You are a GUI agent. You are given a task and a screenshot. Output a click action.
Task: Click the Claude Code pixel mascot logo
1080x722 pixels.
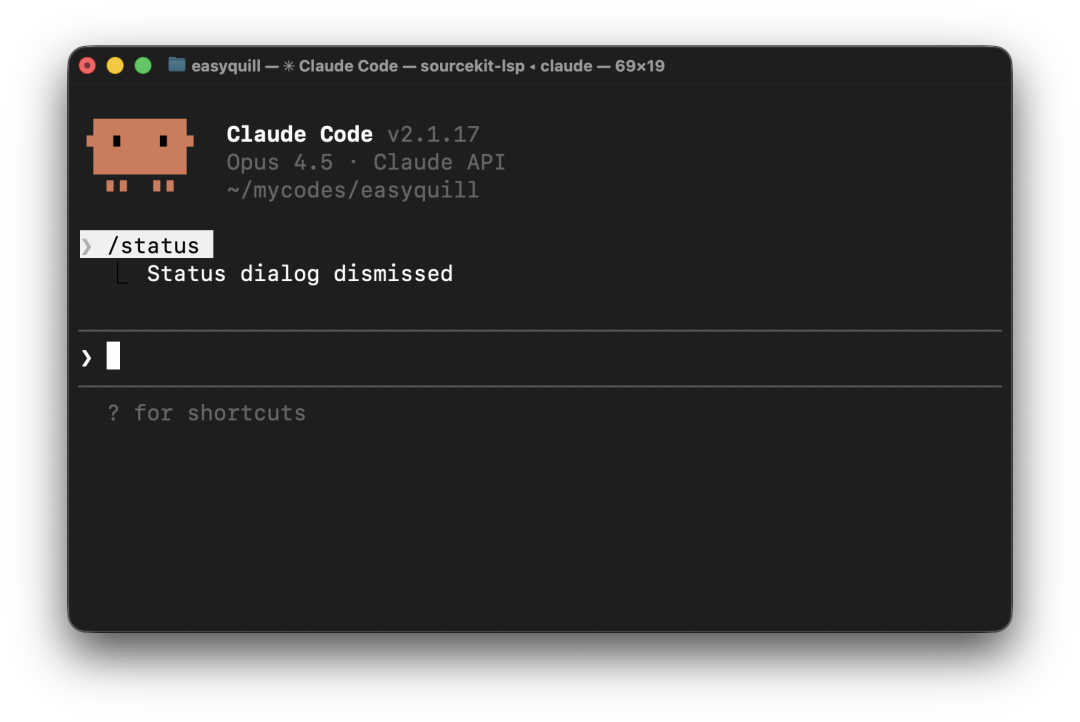point(140,155)
